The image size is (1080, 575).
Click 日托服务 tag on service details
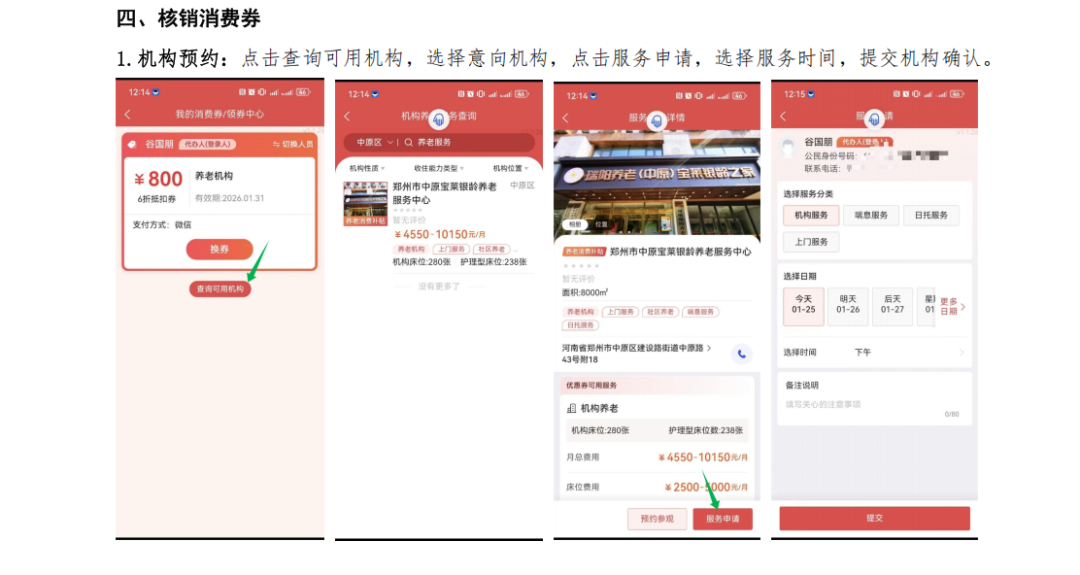click(580, 325)
